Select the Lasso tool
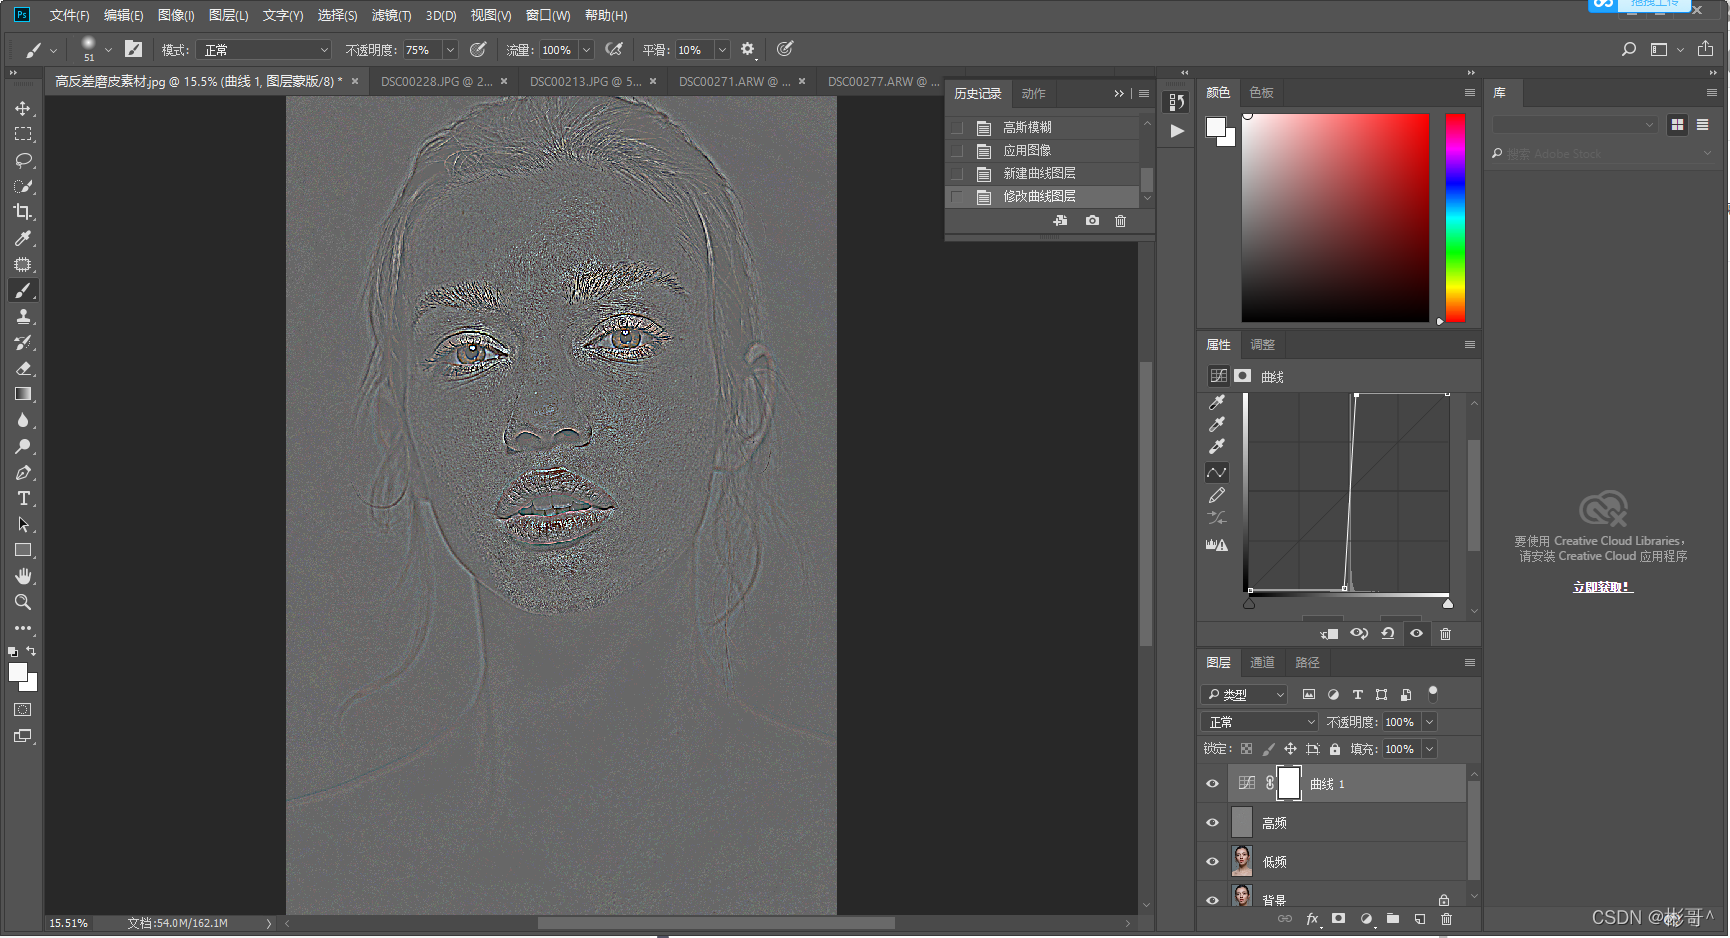 coord(23,160)
